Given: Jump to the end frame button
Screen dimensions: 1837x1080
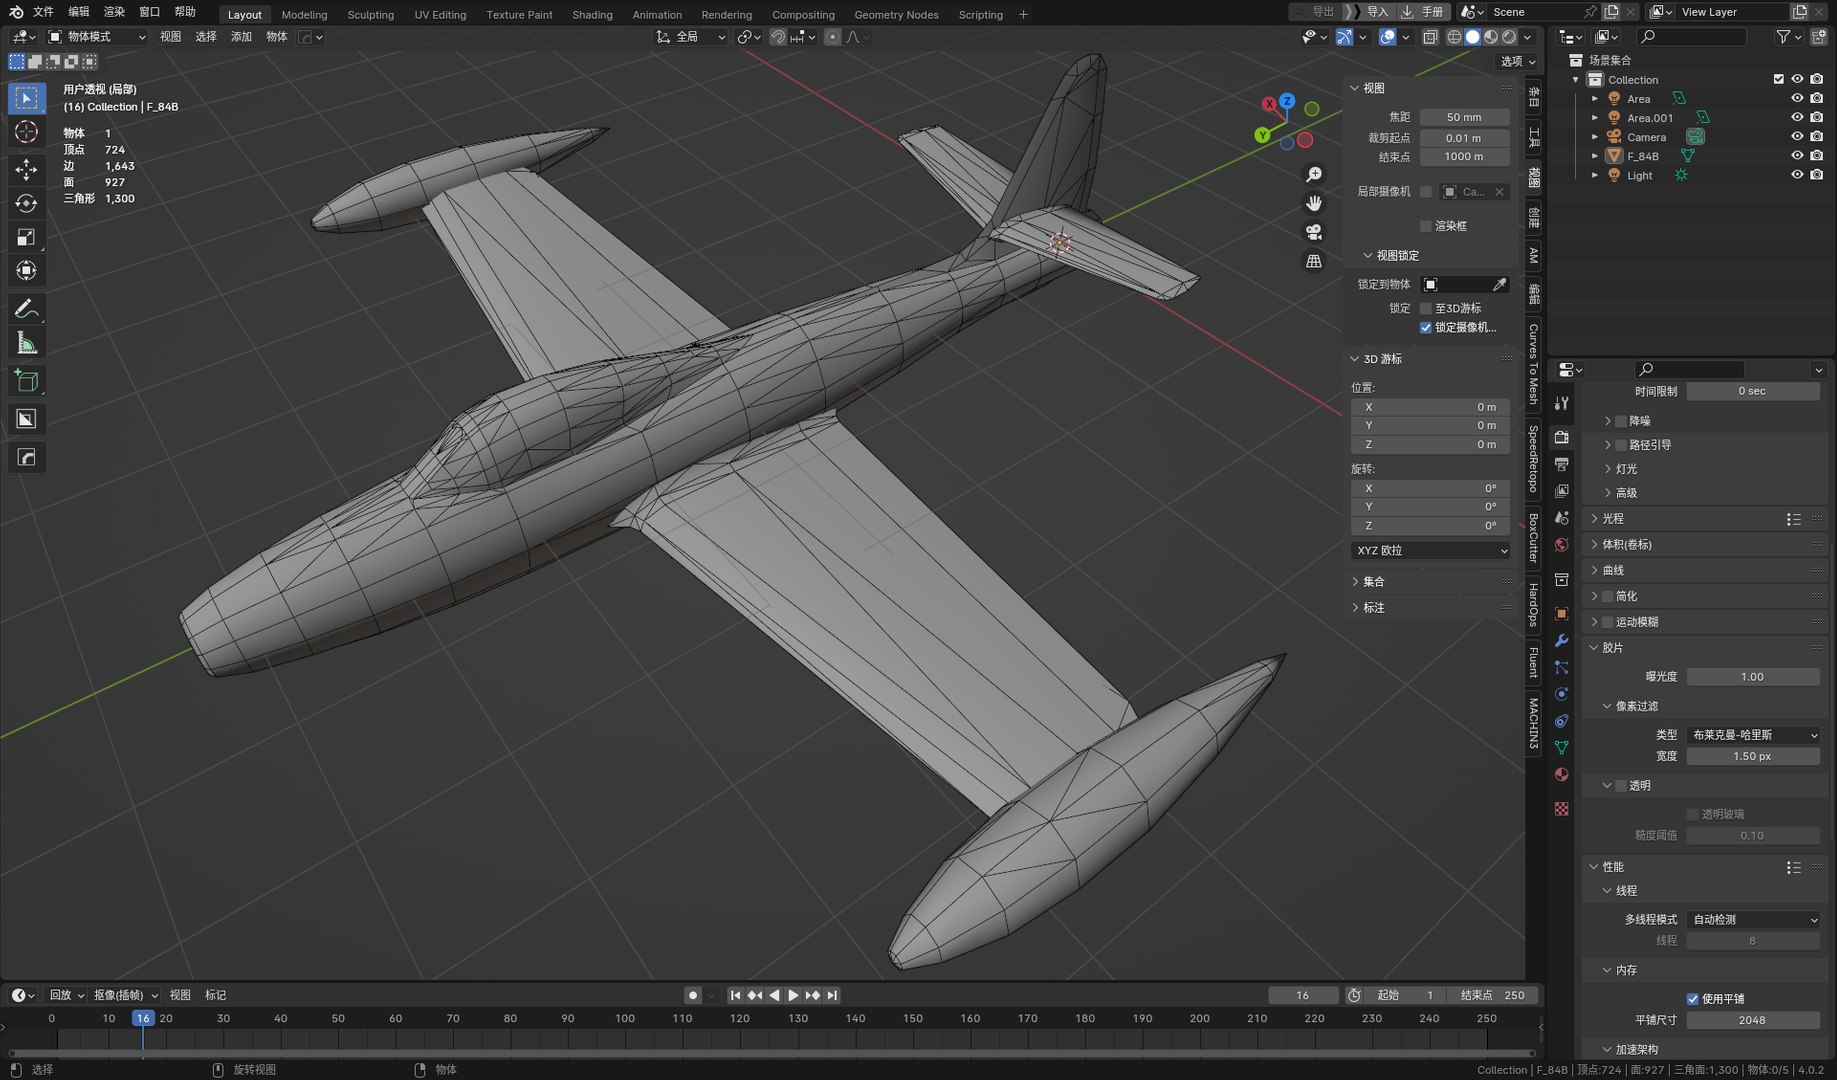Looking at the screenshot, I should click(832, 996).
